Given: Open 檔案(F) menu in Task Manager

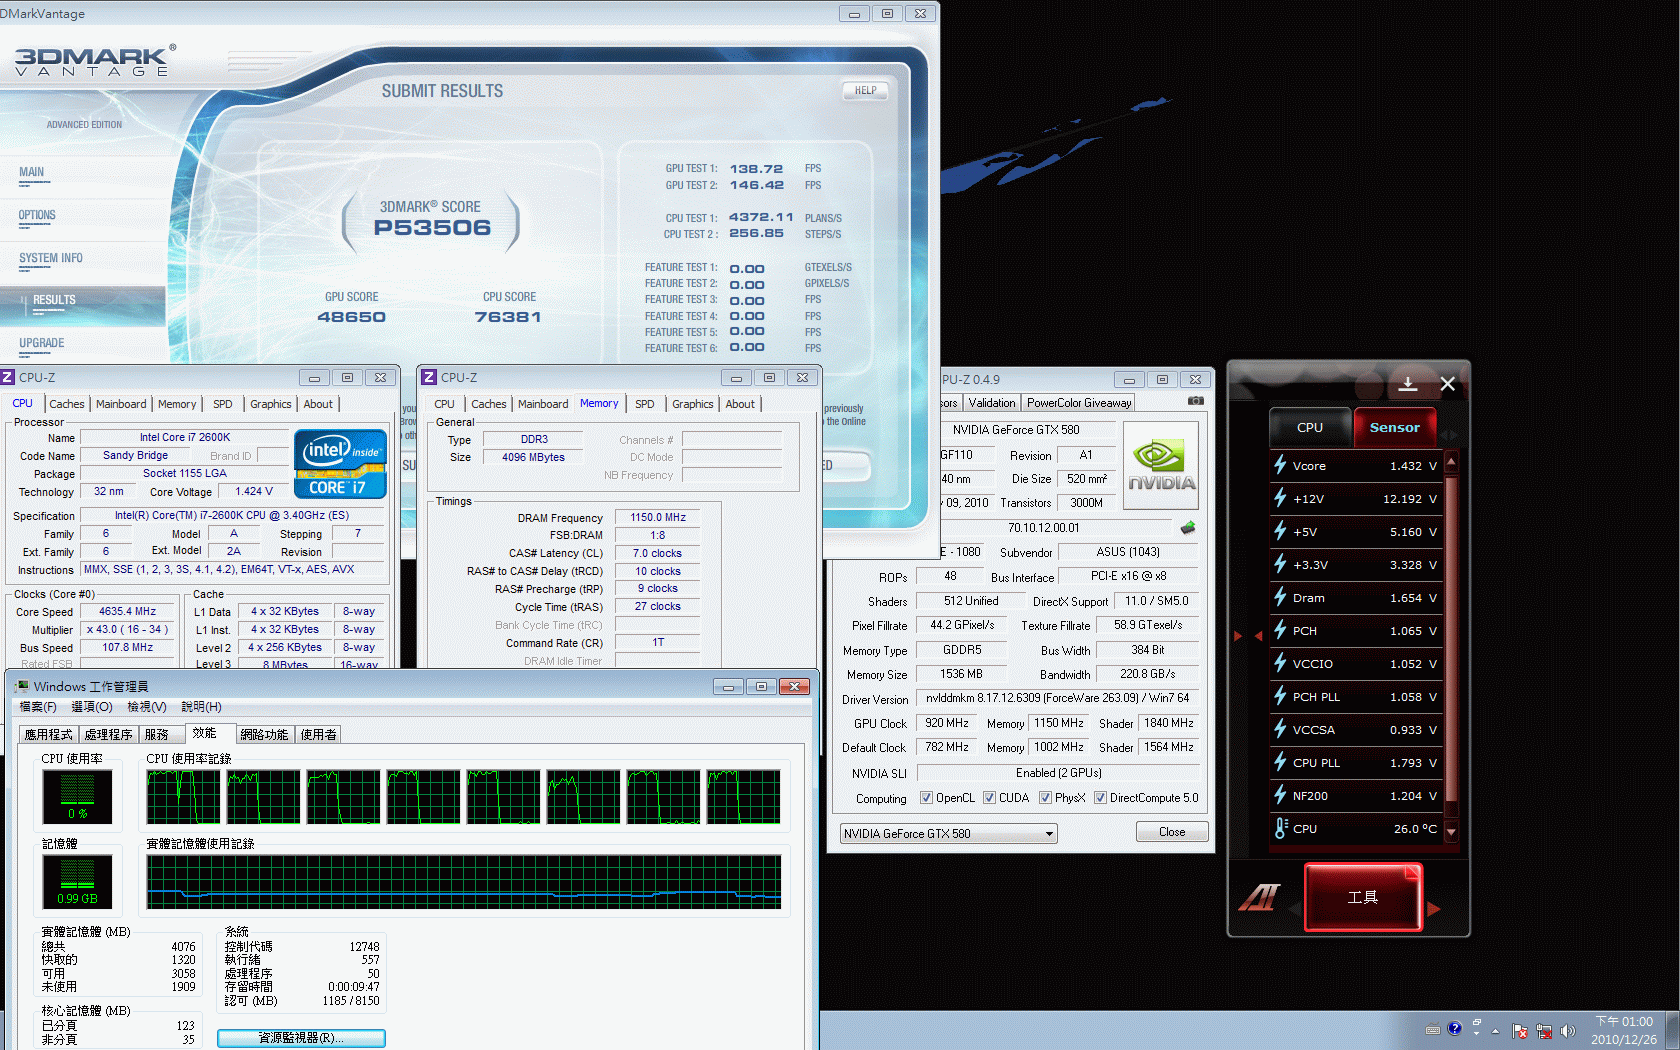Looking at the screenshot, I should (38, 707).
